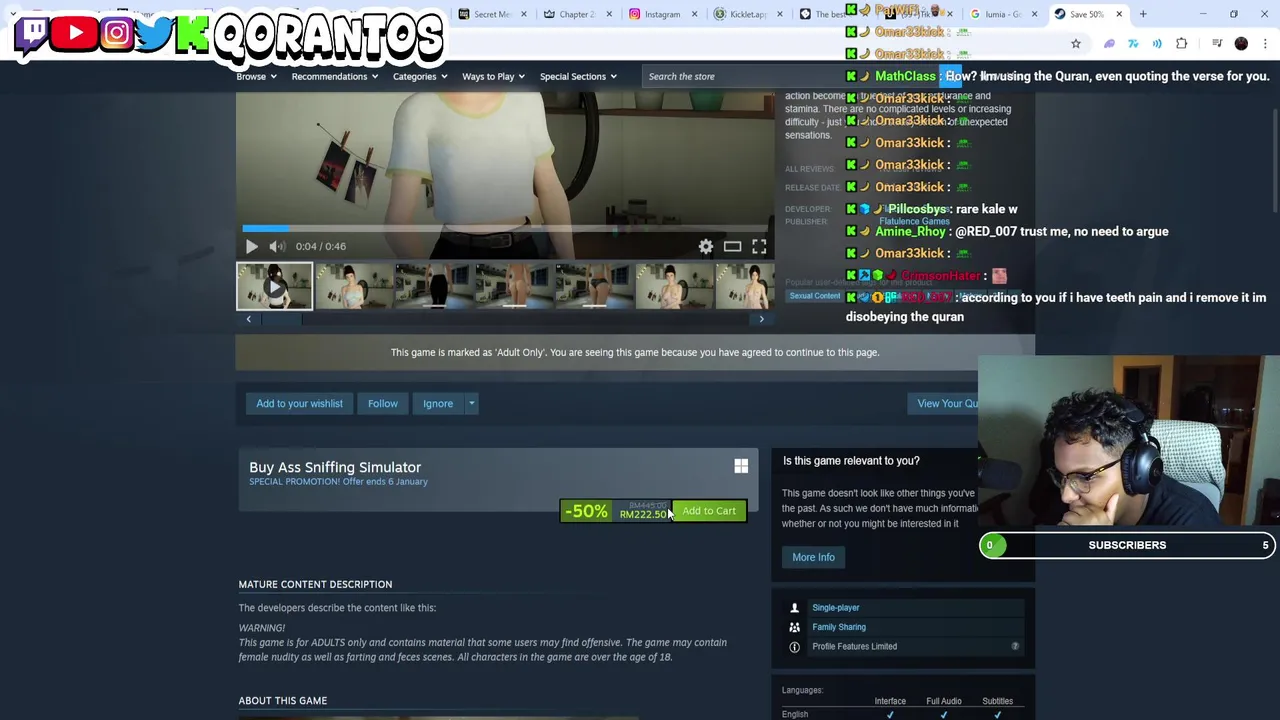Image resolution: width=1280 pixels, height=720 pixels.
Task: Click the ABOUT THIS GAME heading
Action: click(x=282, y=701)
